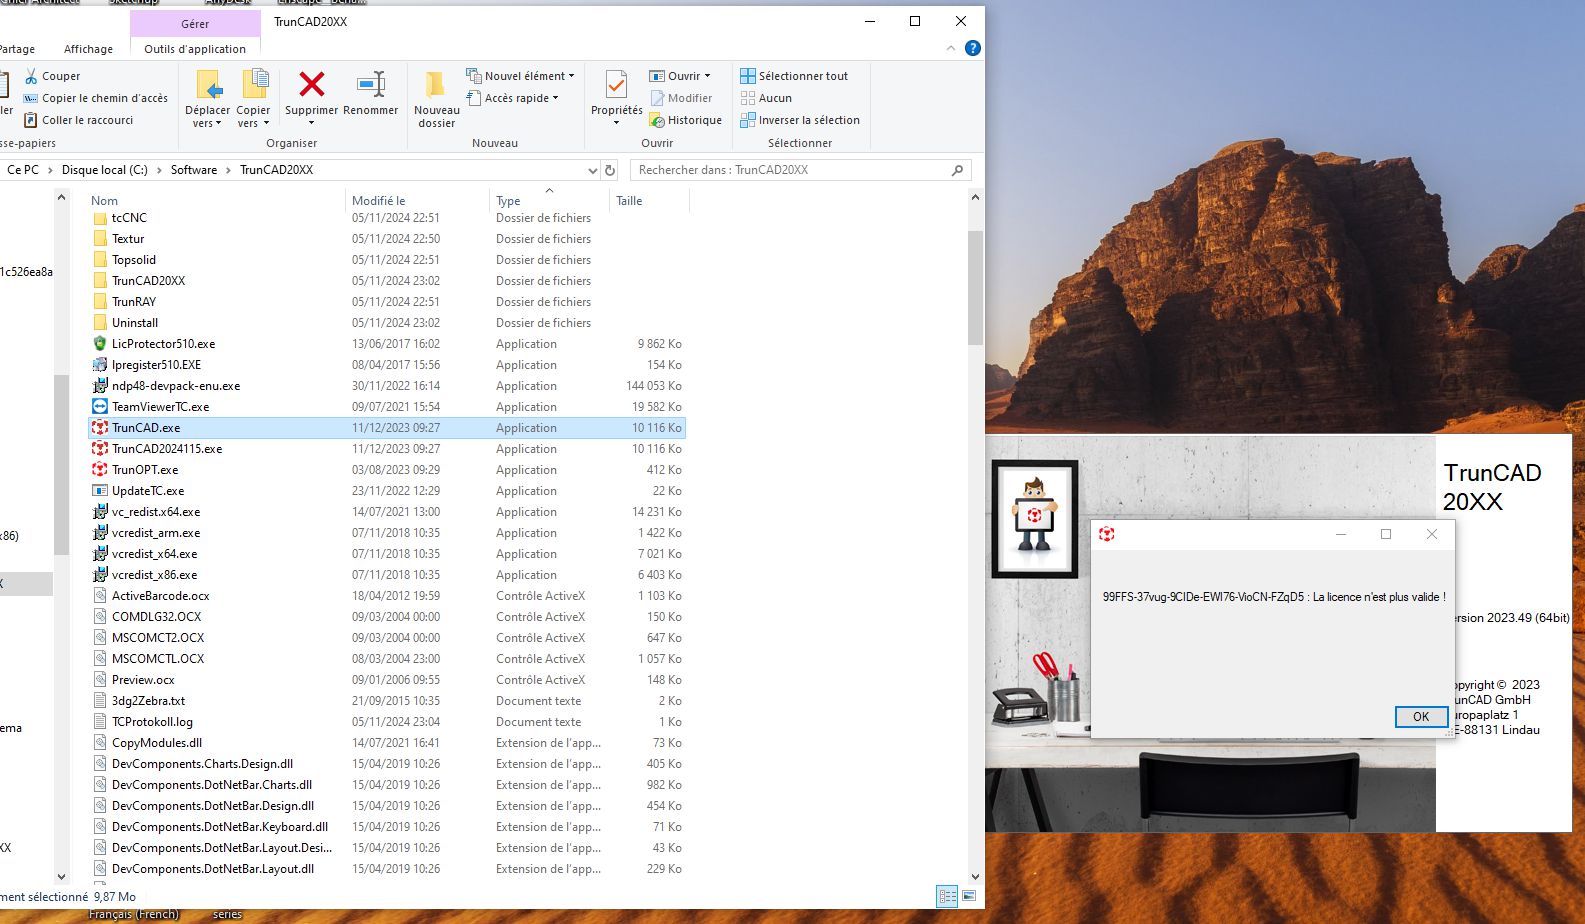The height and width of the screenshot is (924, 1585).
Task: Switch to the Affichage tab
Action: [x=88, y=49]
